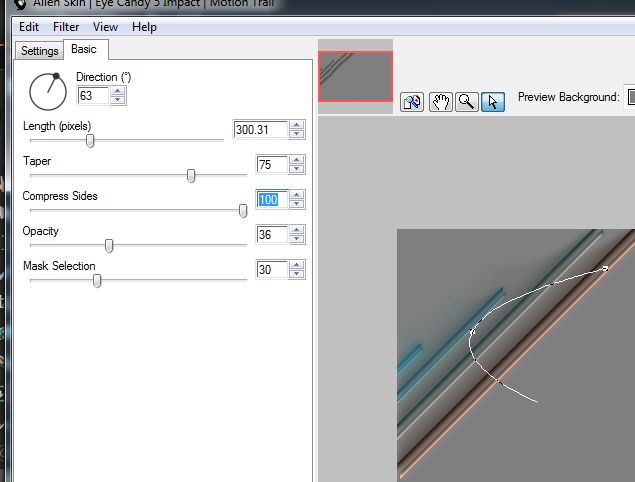This screenshot has width=635, height=482.
Task: Click the Length value stepper arrows
Action: tap(297, 130)
